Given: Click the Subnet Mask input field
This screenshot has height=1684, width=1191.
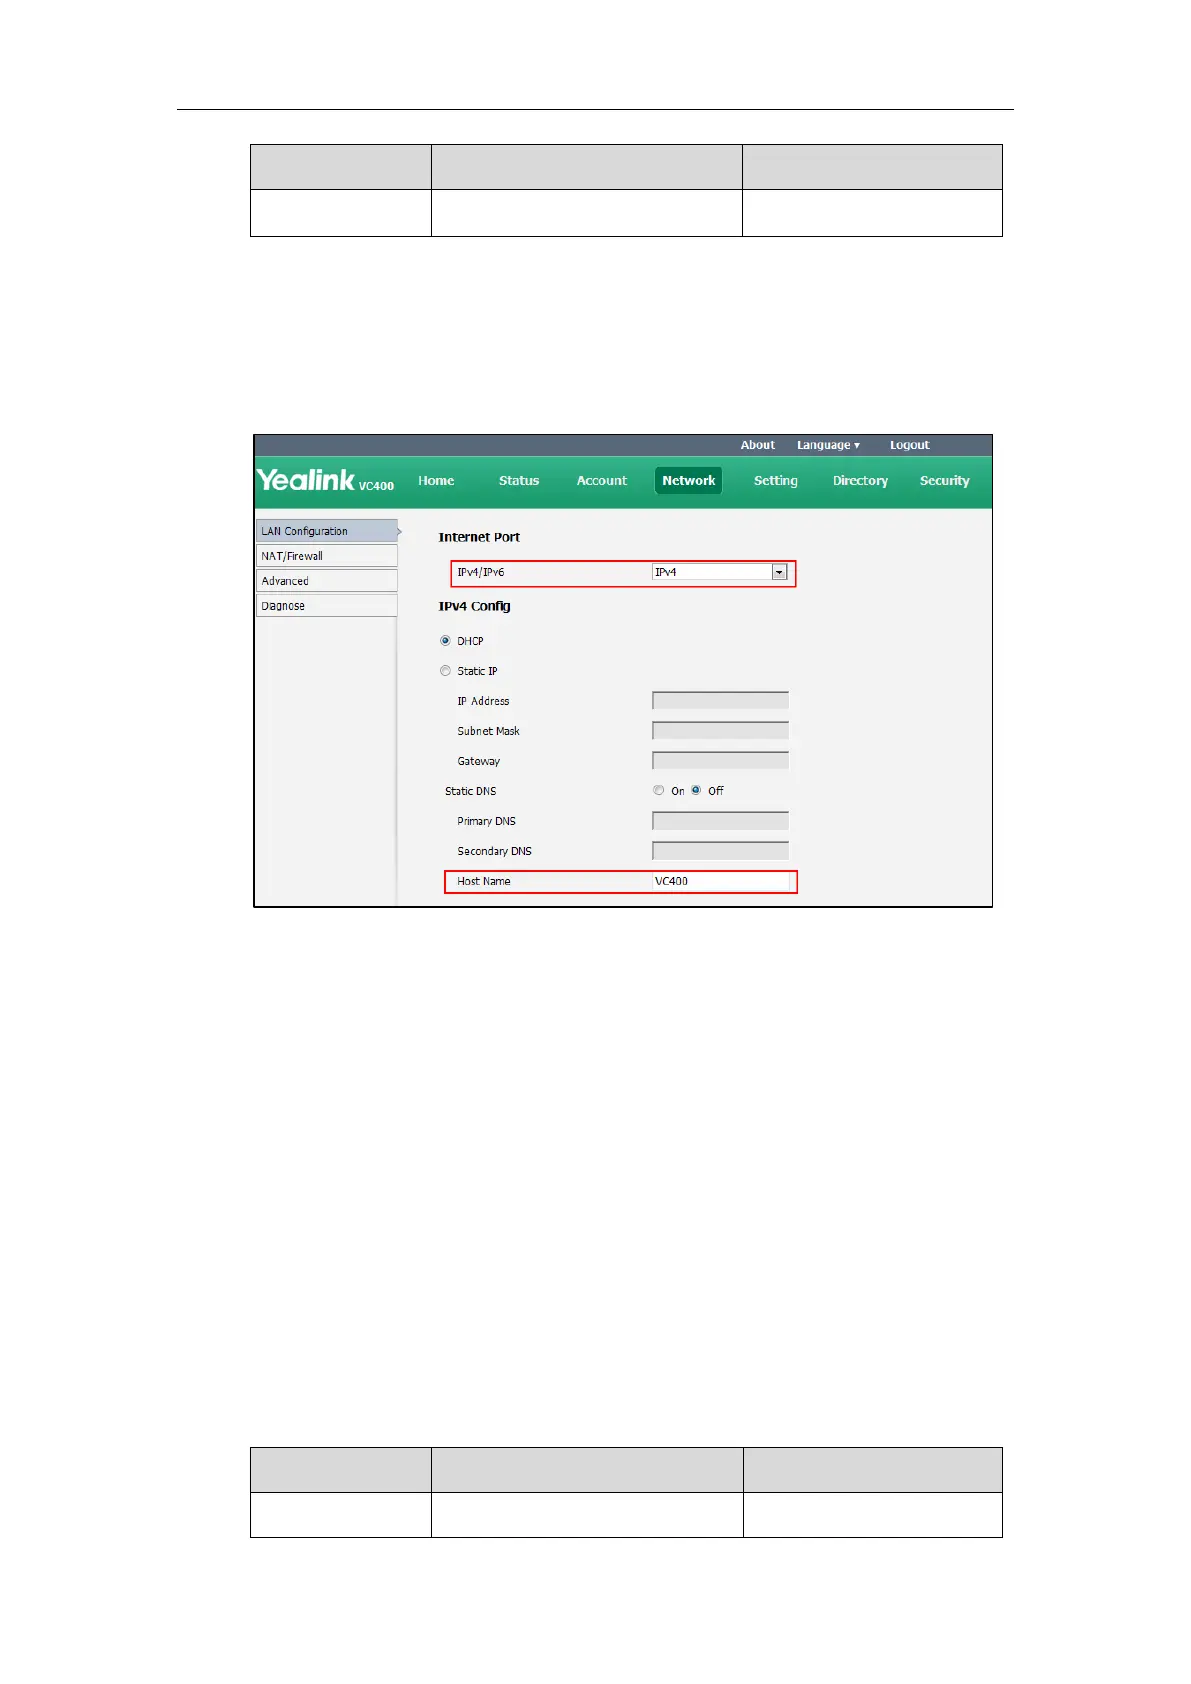Looking at the screenshot, I should (x=720, y=731).
